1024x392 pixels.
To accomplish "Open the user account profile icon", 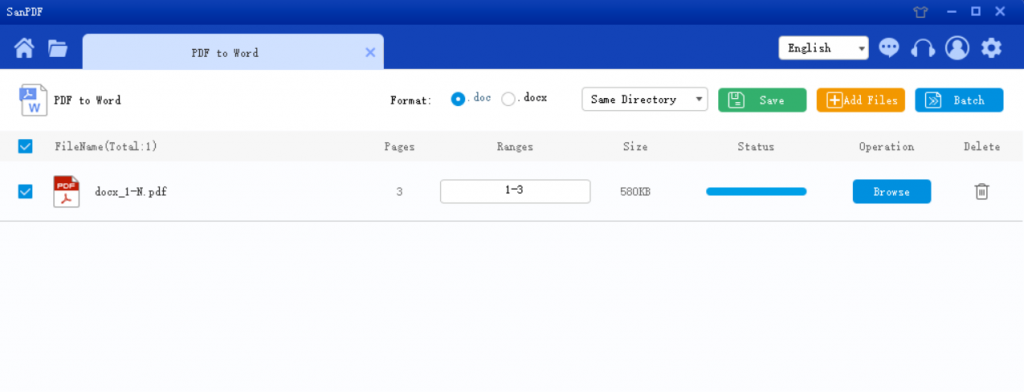I will pos(957,48).
